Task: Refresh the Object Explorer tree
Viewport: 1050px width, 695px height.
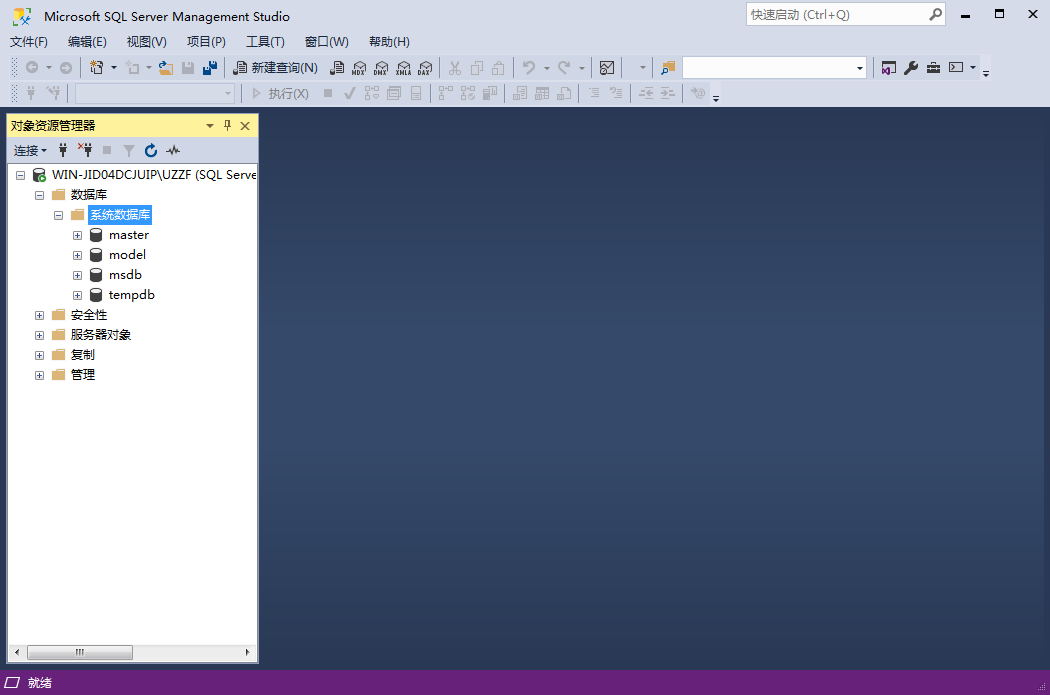Action: pyautogui.click(x=151, y=150)
